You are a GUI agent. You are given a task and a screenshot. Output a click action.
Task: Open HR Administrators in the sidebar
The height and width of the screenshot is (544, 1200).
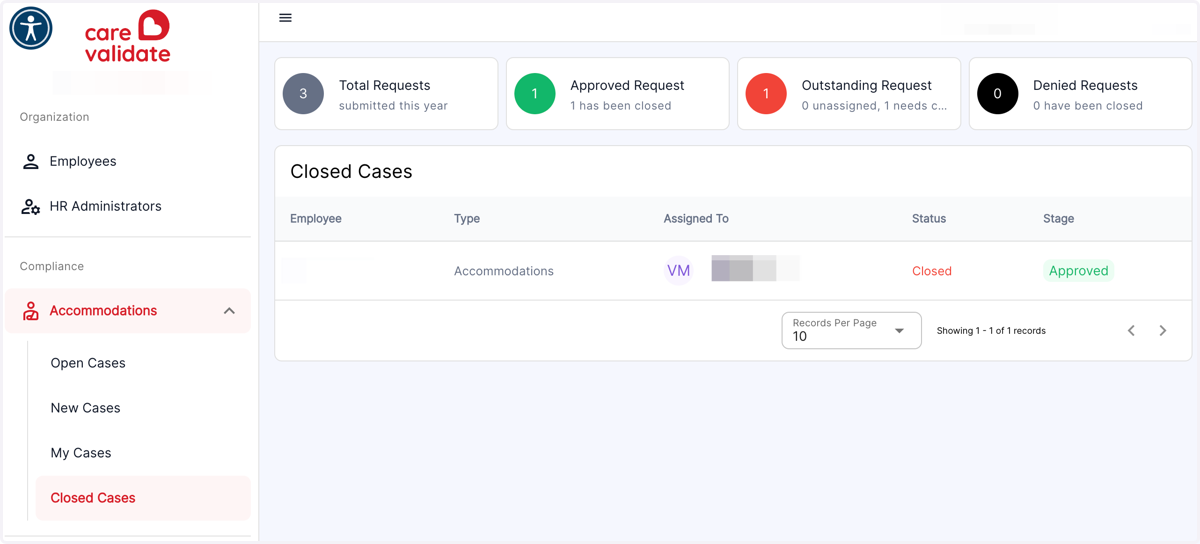click(128, 206)
